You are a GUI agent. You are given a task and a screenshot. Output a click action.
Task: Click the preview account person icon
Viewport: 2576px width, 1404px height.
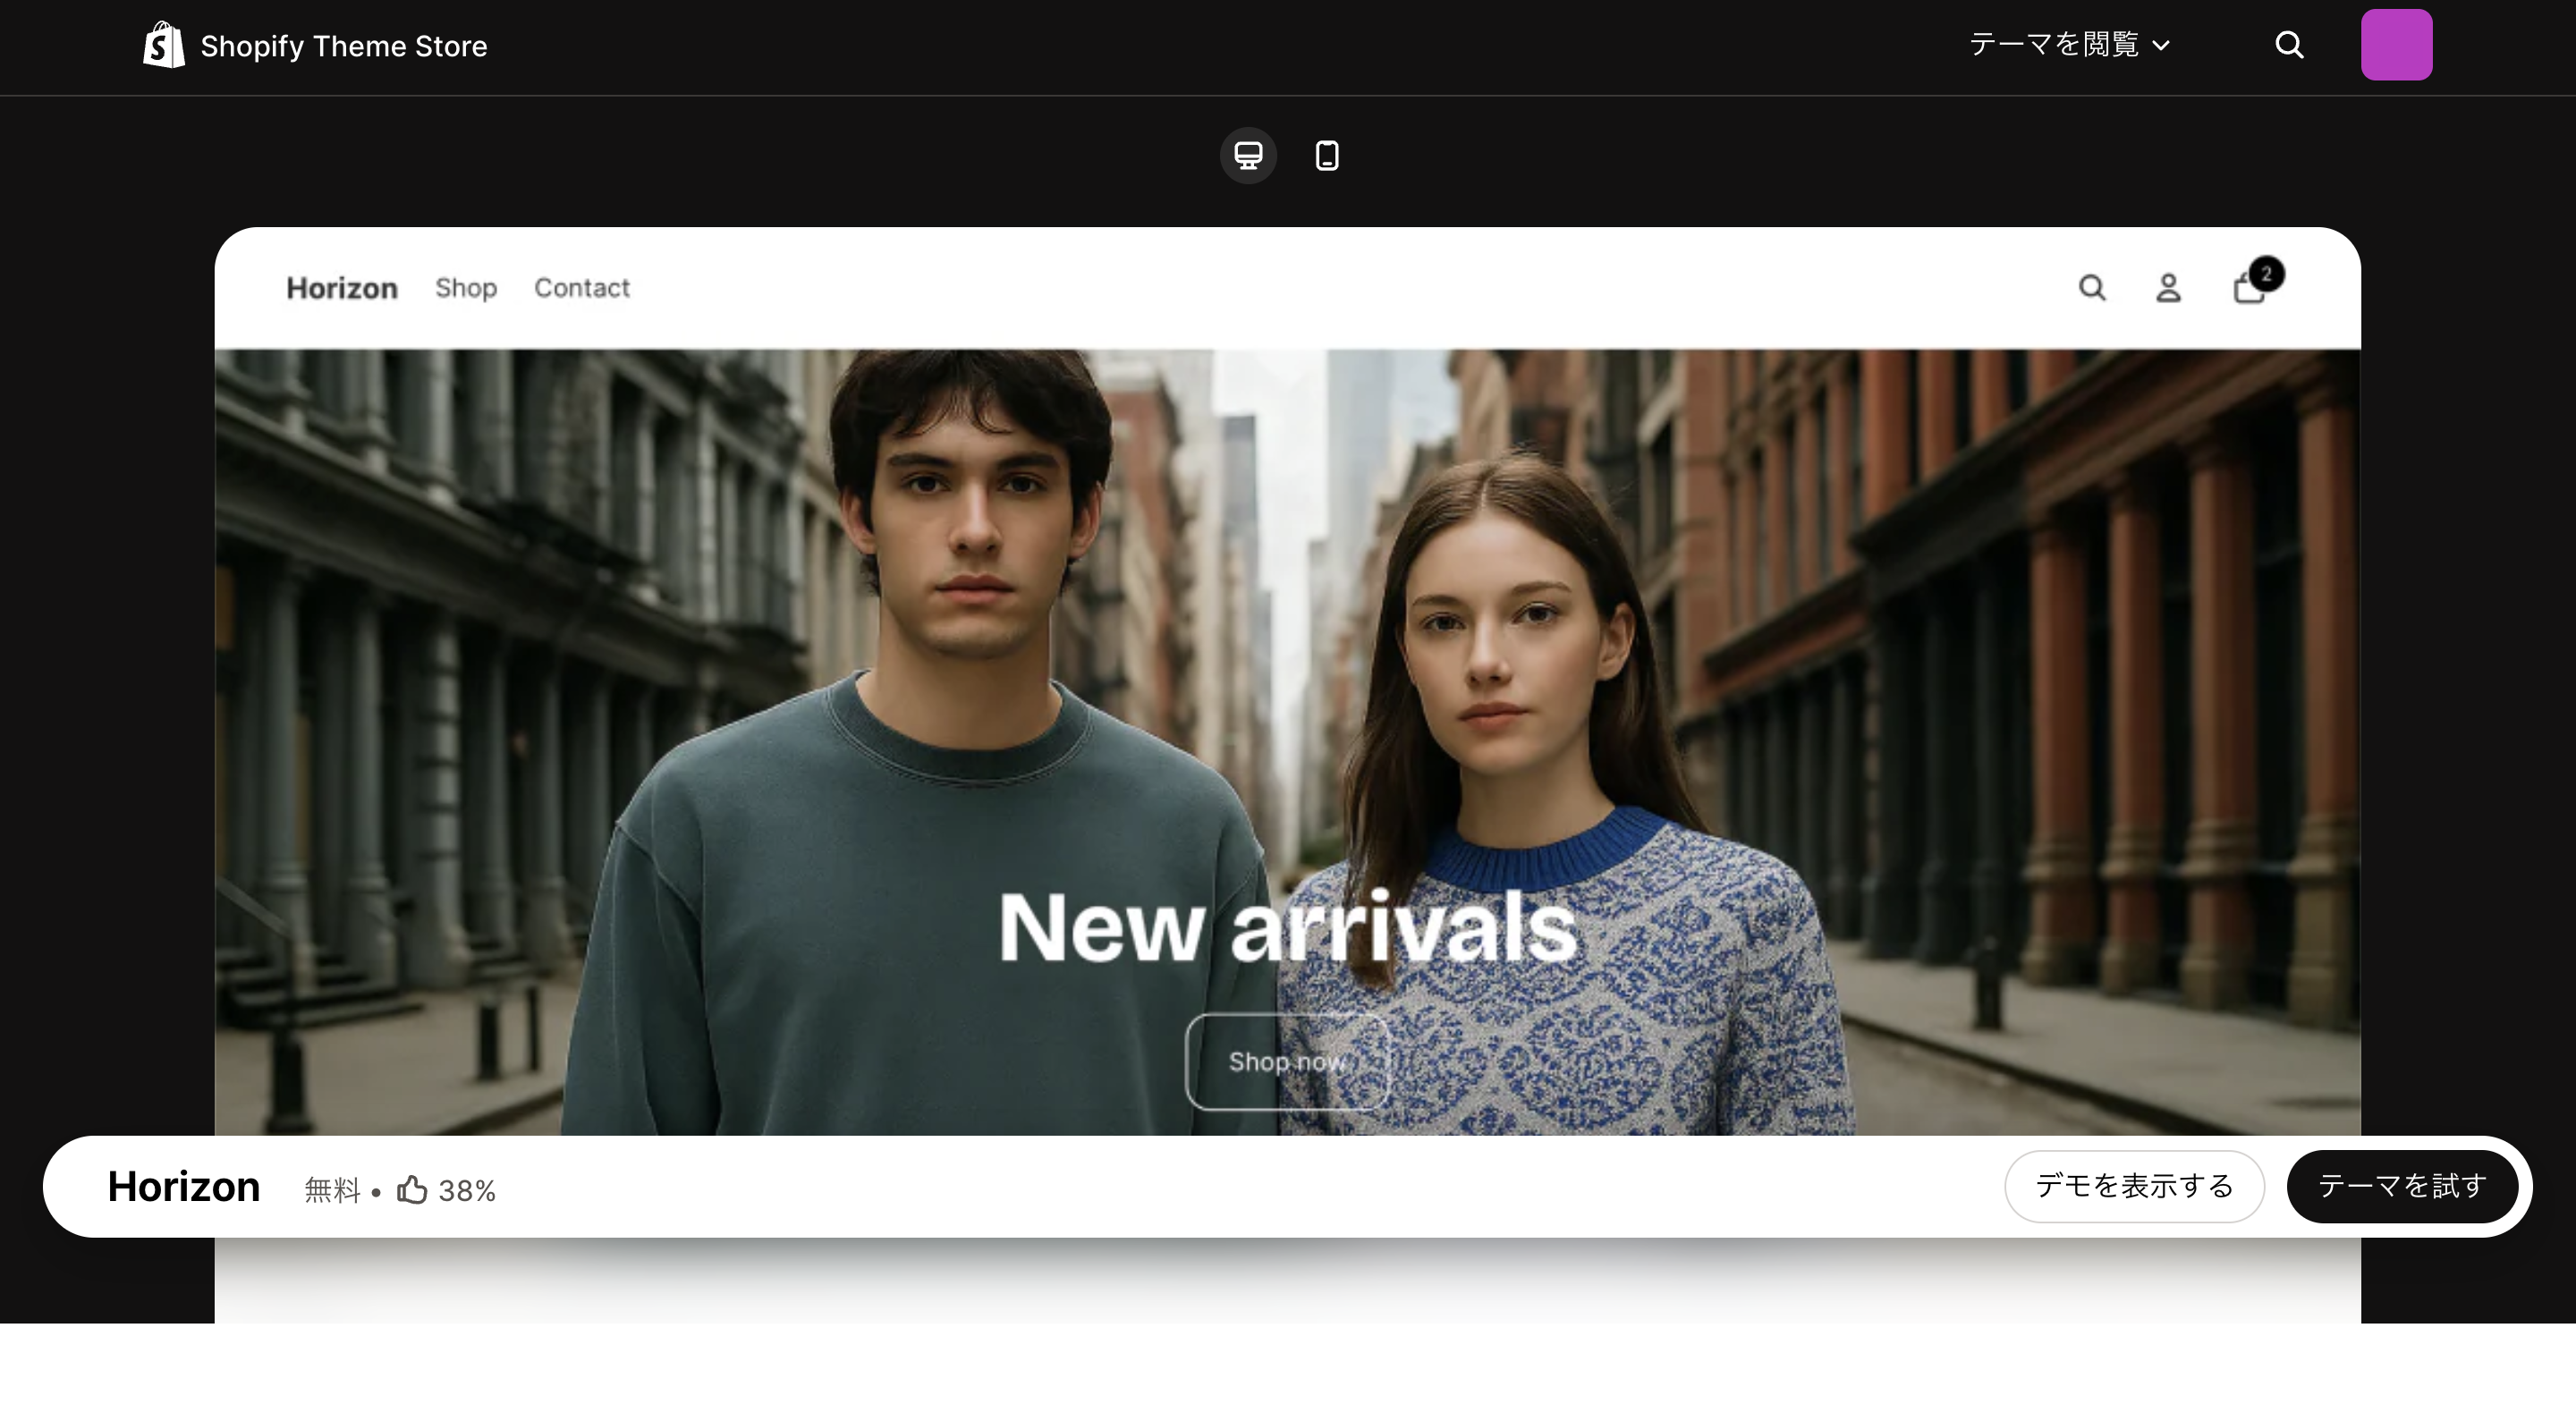coord(2168,288)
